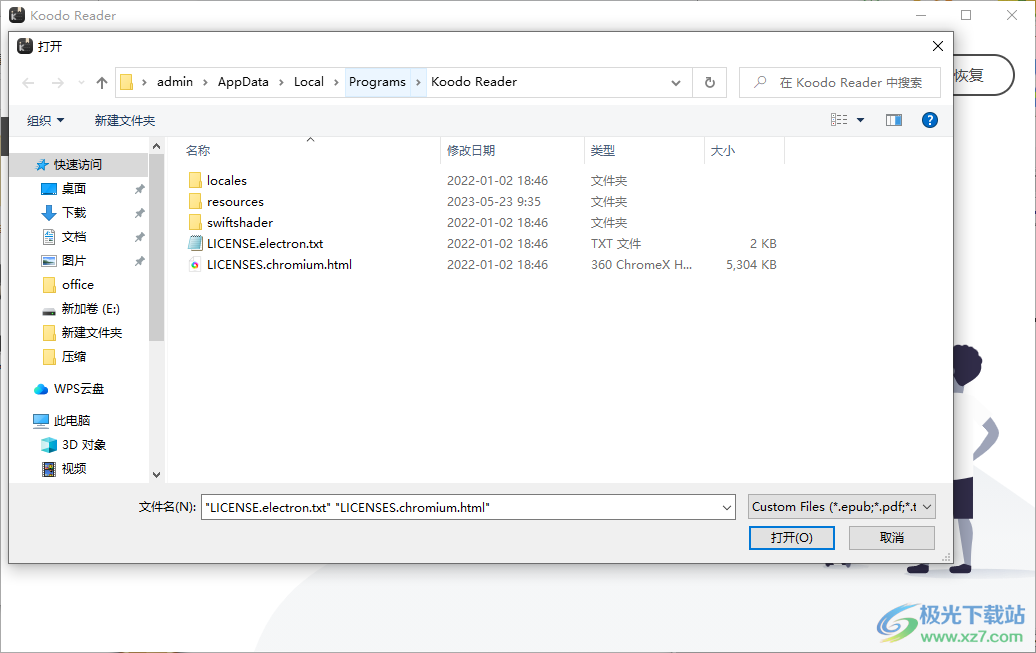
Task: Expand address bar history dropdown
Action: (676, 83)
